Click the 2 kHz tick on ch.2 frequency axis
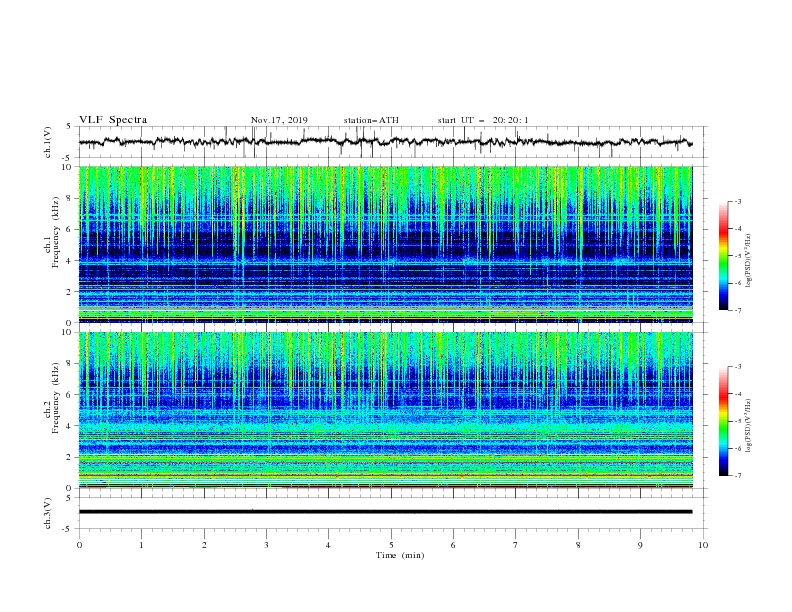Screen dimensions: 792x612 click(x=70, y=457)
